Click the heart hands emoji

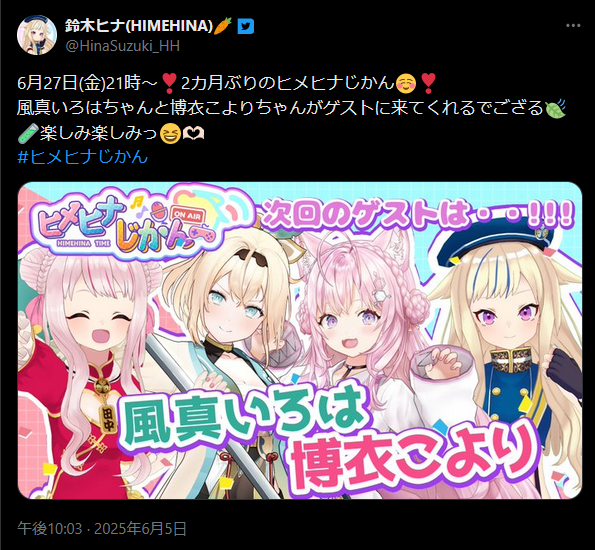(194, 133)
